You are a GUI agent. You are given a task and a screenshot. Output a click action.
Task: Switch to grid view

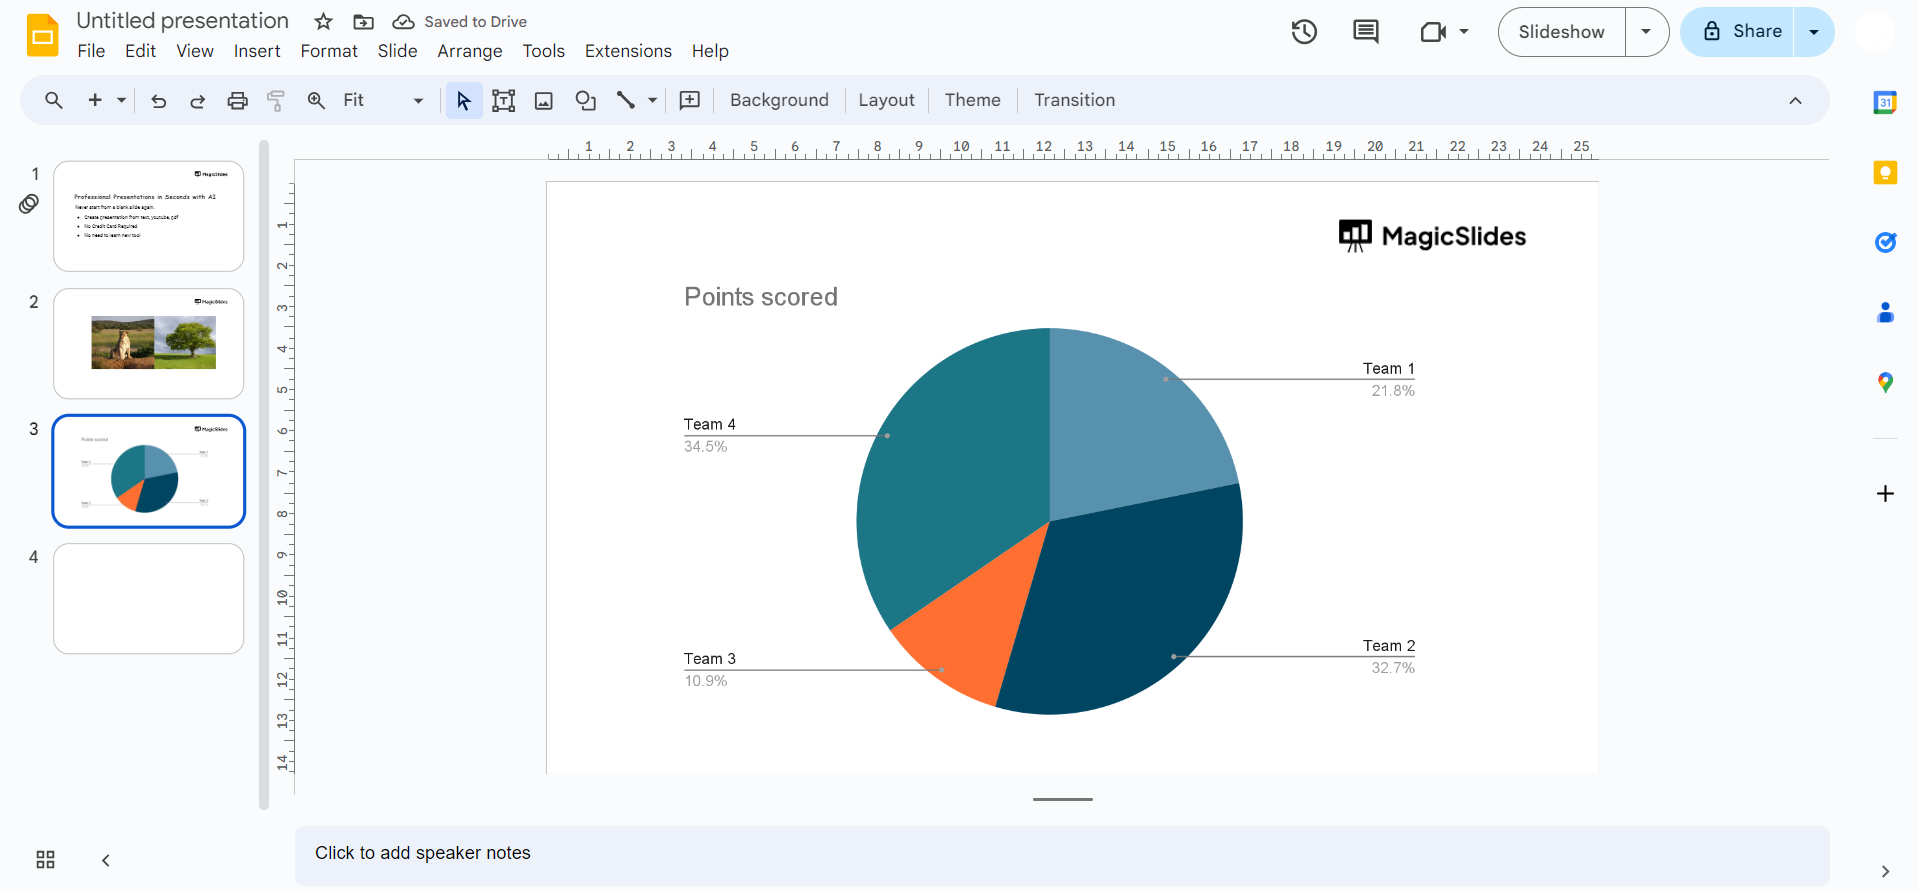[x=45, y=860]
